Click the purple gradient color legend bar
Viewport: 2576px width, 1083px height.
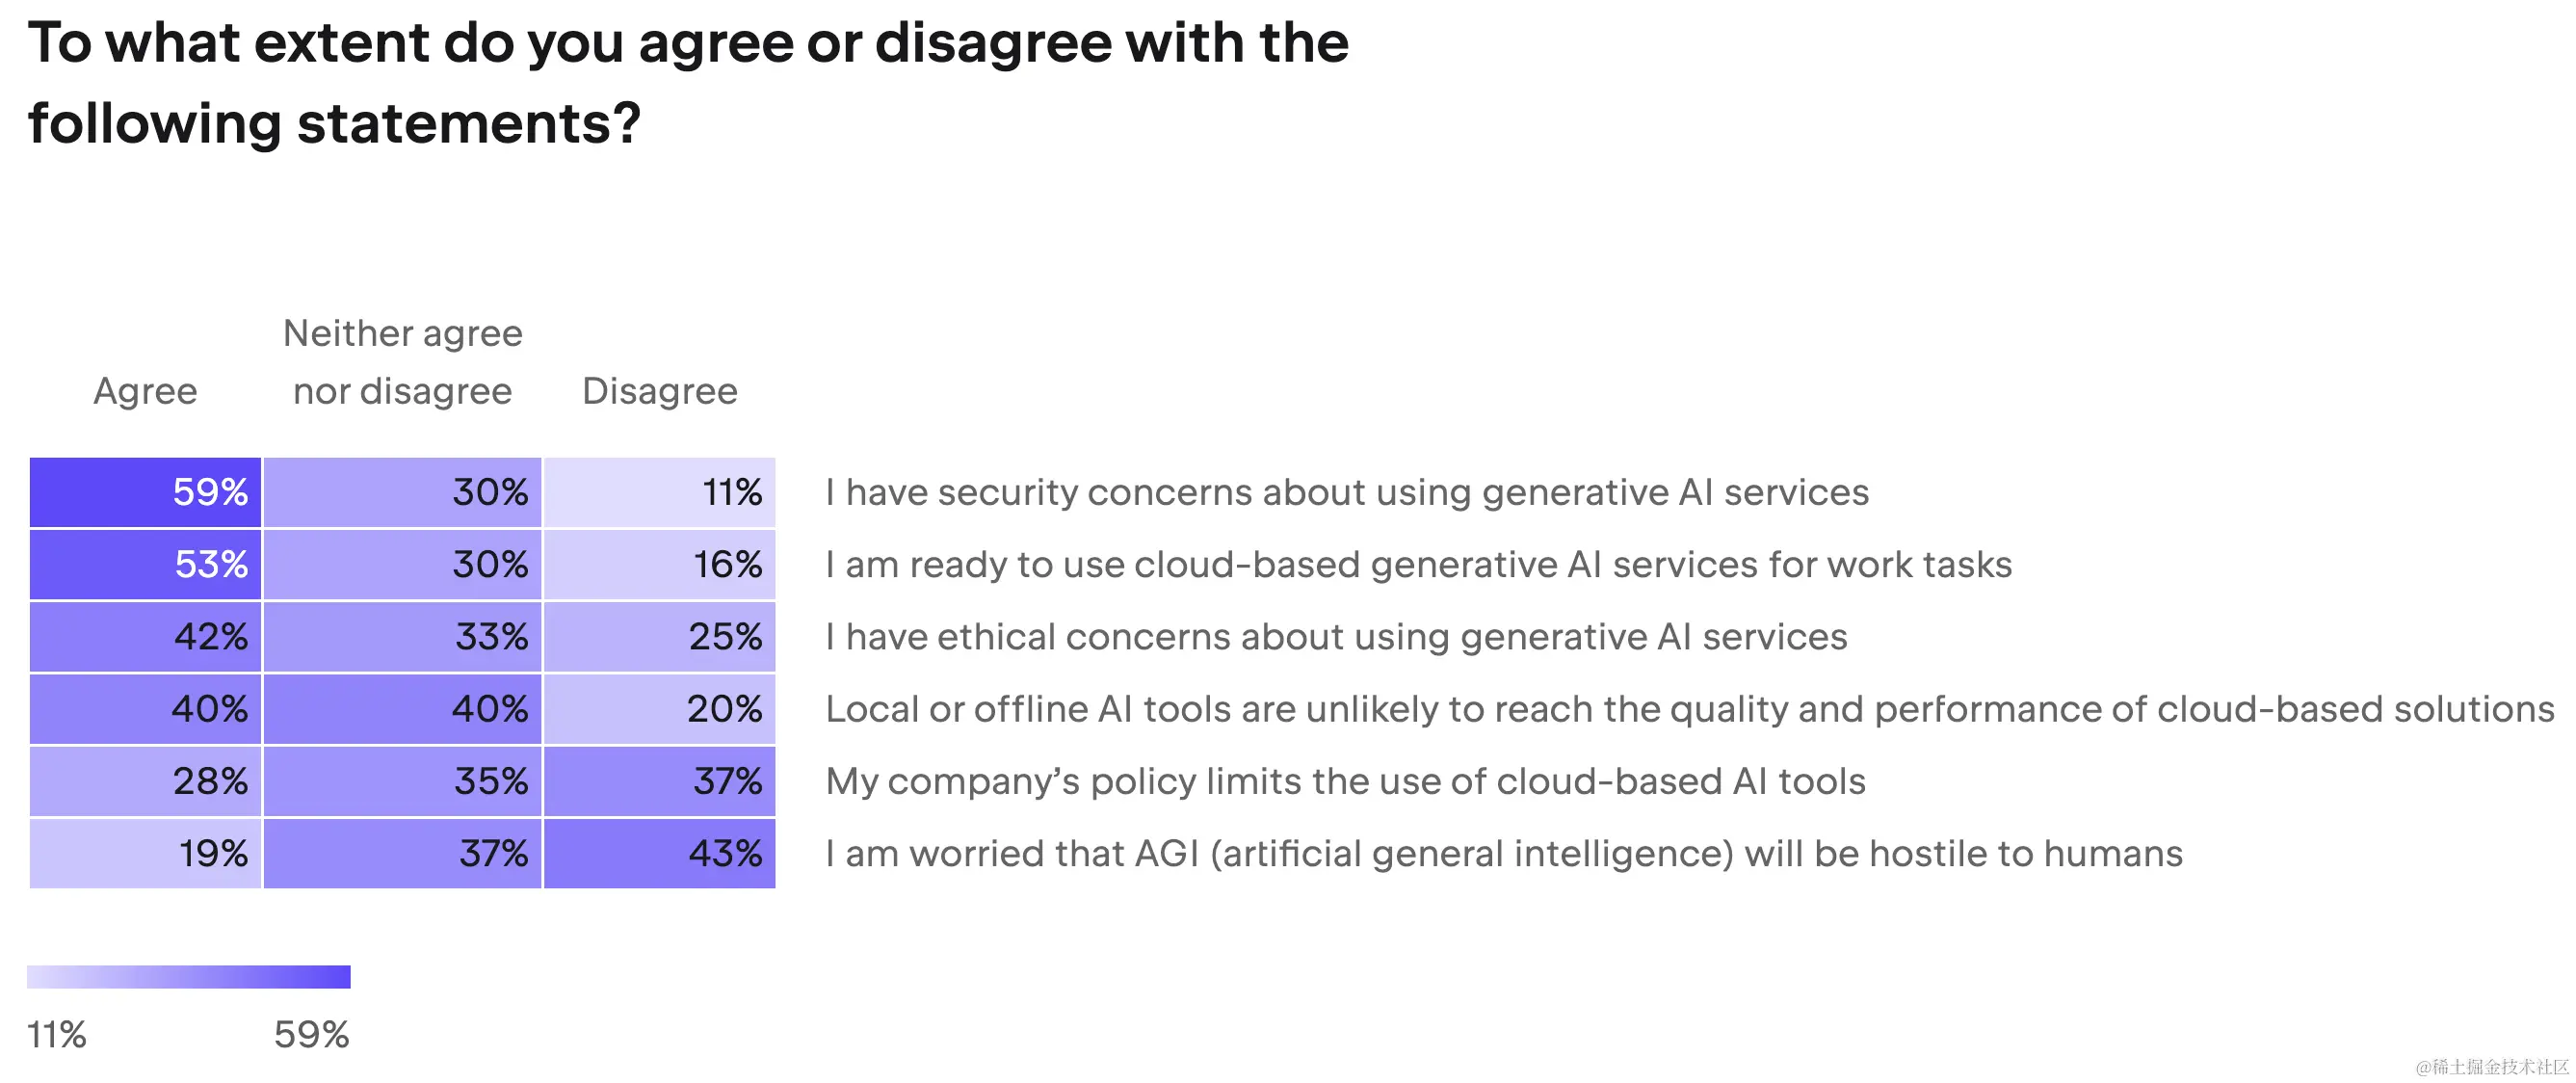coord(189,976)
